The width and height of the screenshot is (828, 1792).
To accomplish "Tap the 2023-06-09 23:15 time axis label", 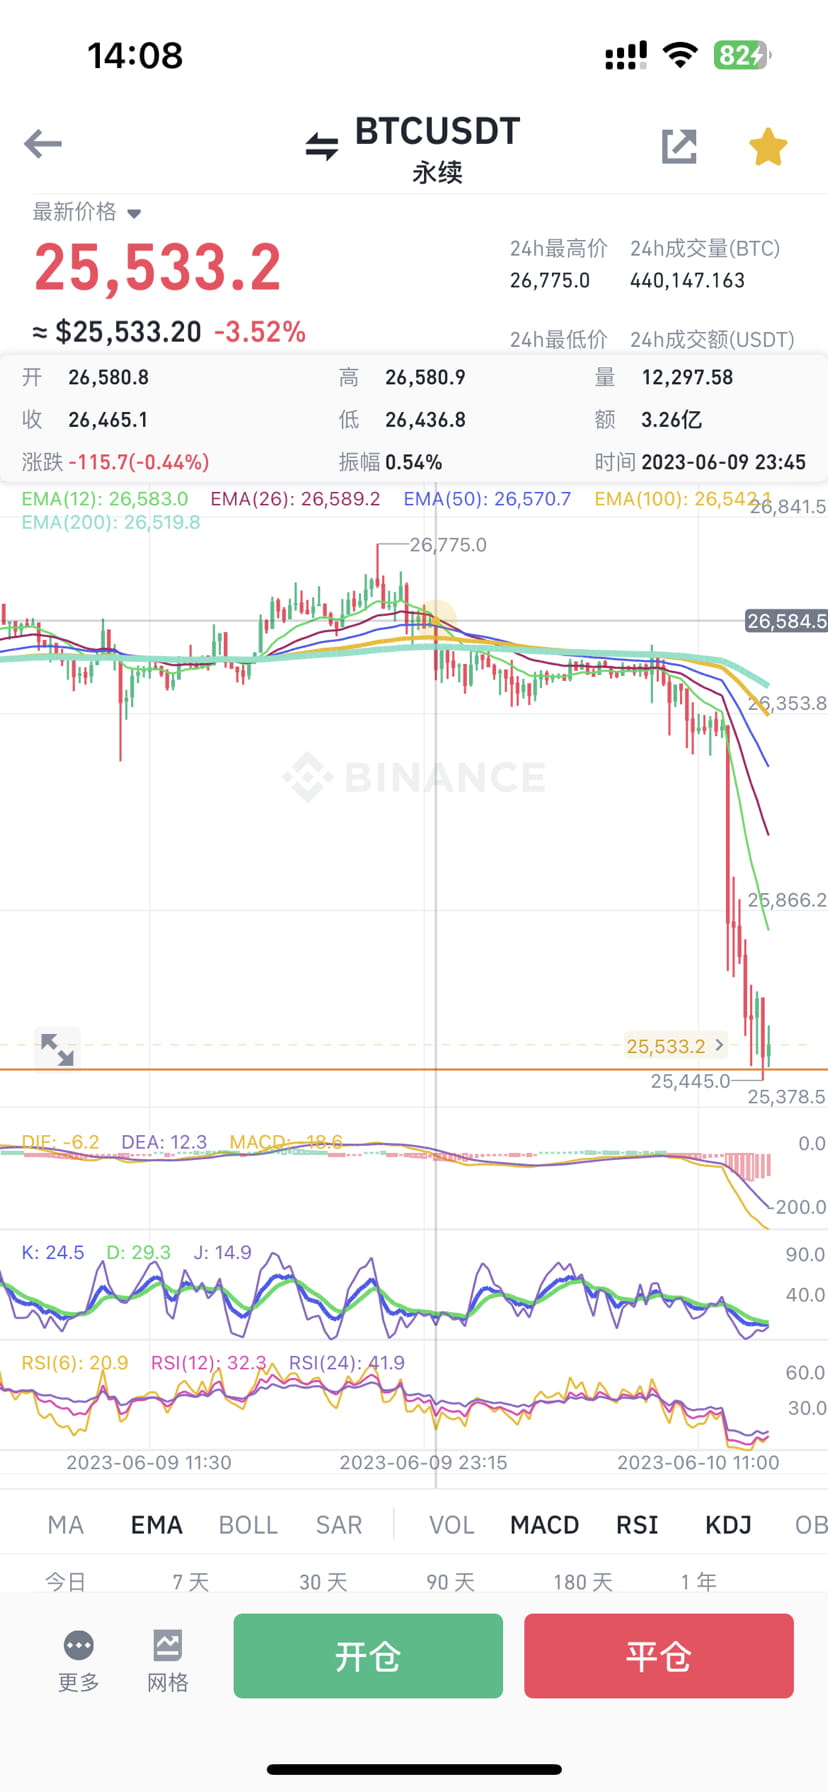I will (423, 1462).
